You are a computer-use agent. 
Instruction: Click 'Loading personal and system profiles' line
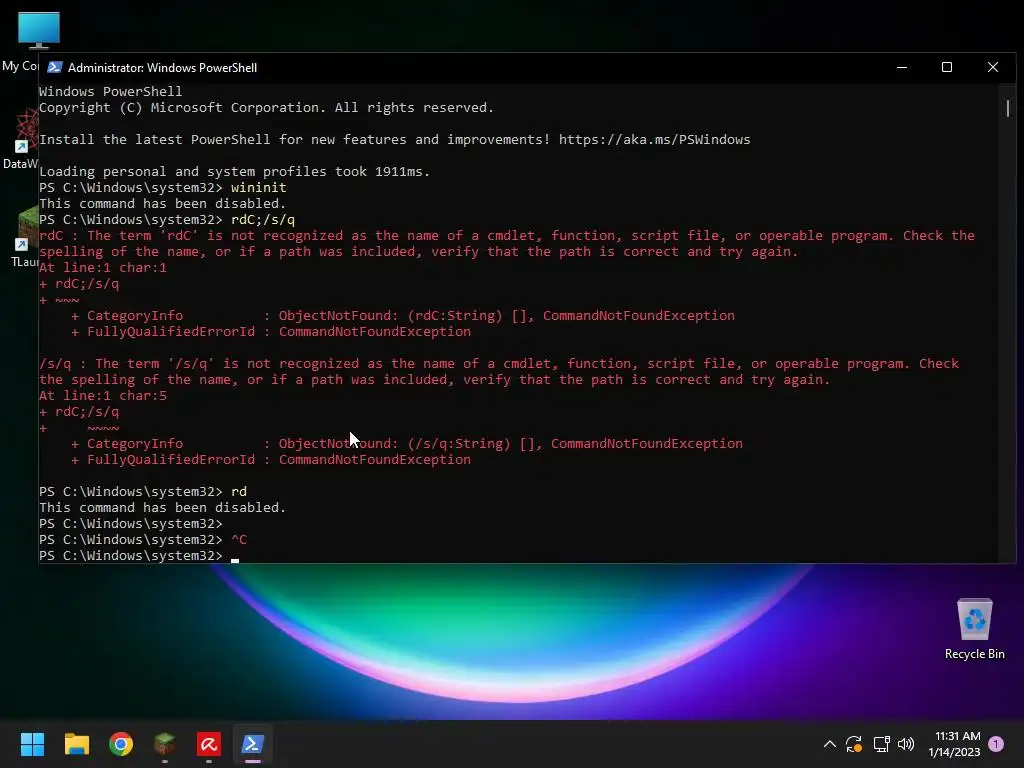pos(234,172)
